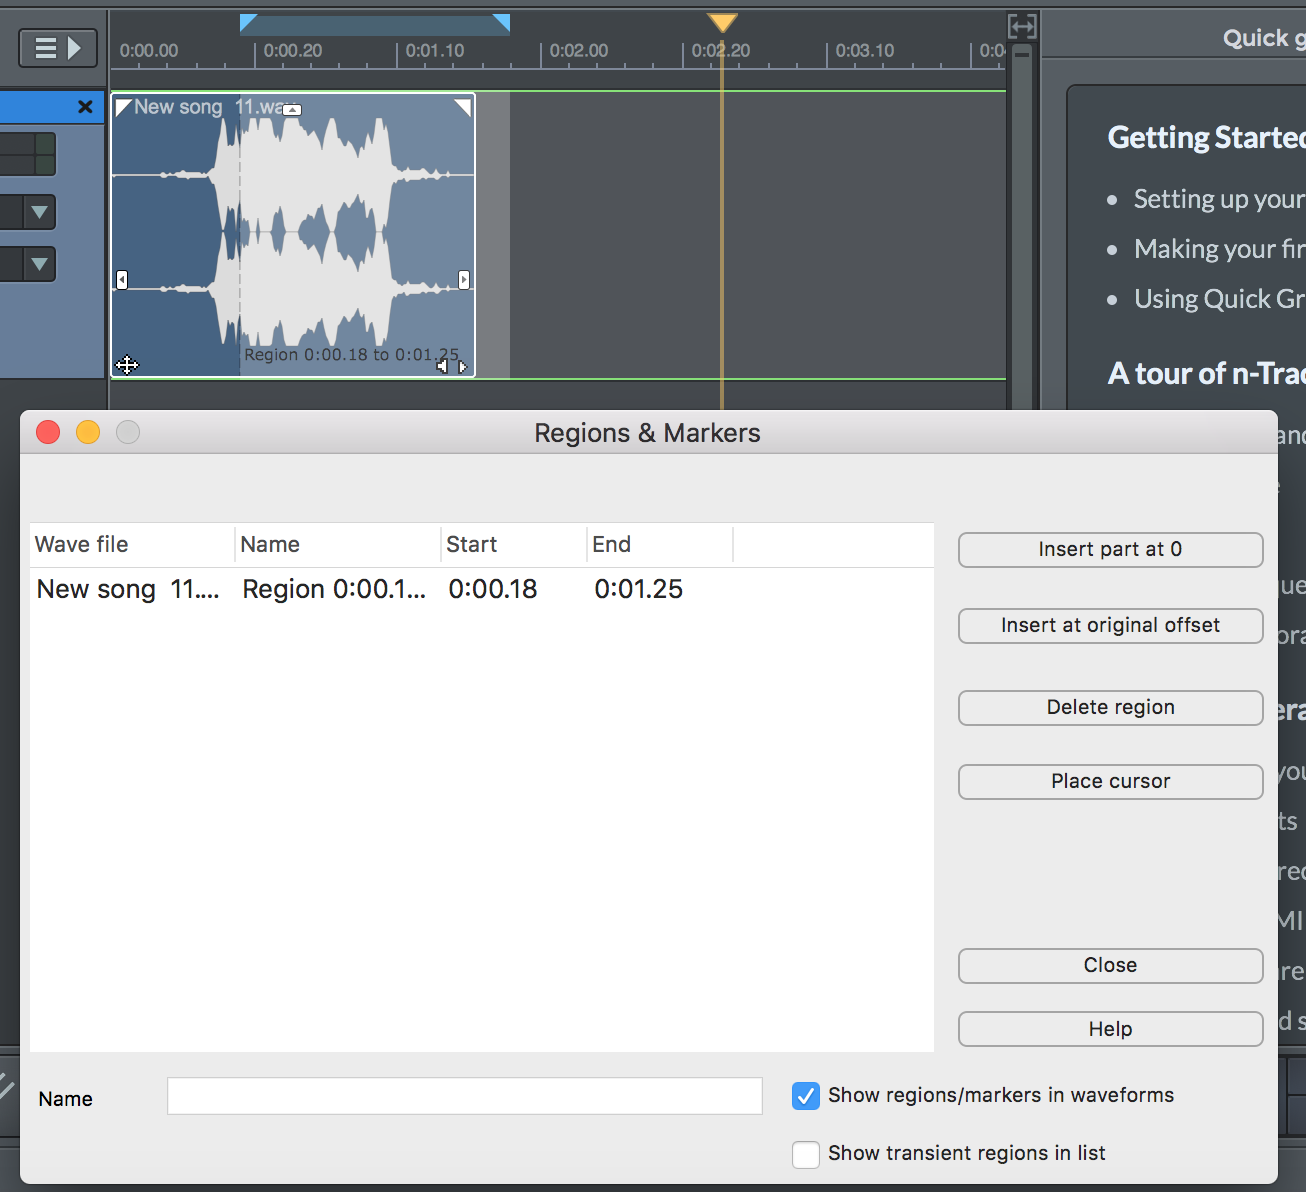The width and height of the screenshot is (1306, 1192).
Task: Close the Regions & Markers dialog via Close
Action: click(1110, 965)
